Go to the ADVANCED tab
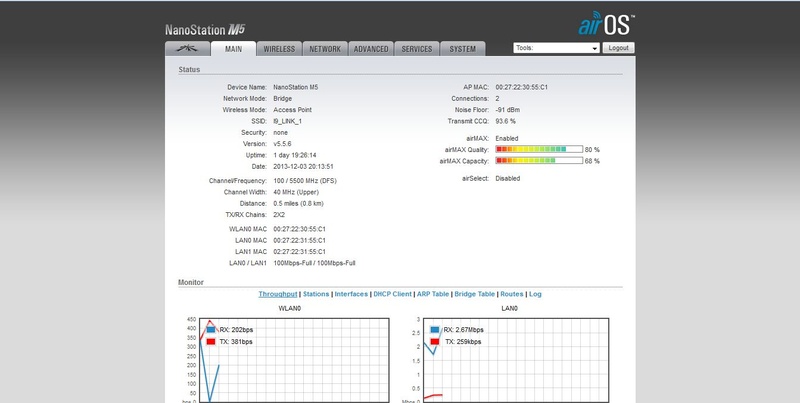Viewport: 800px width, 403px height. pyautogui.click(x=370, y=48)
